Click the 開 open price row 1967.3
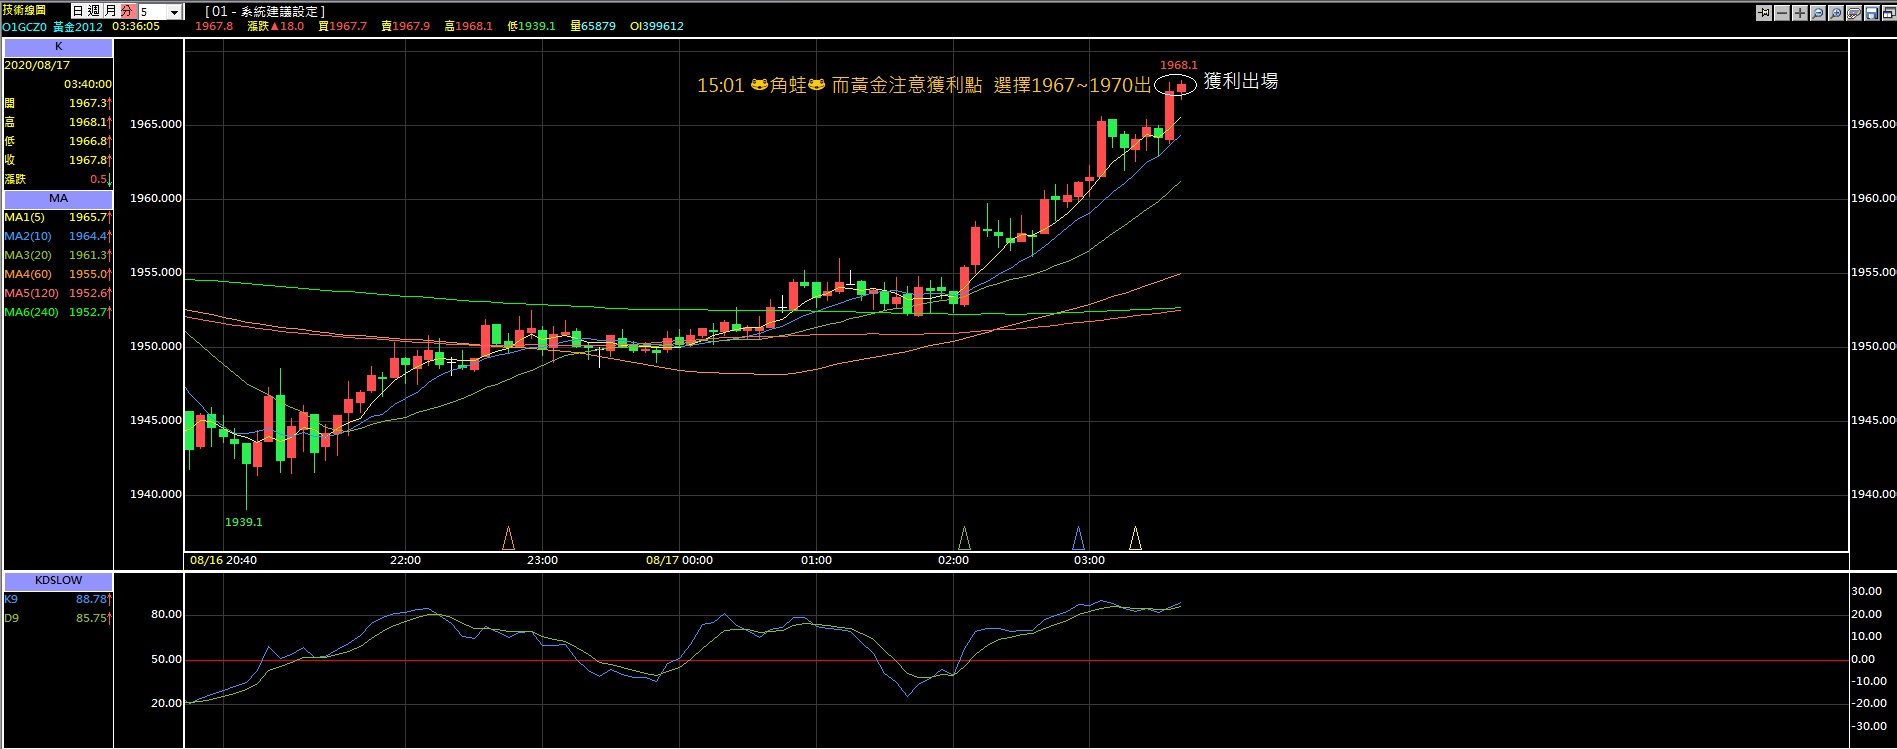Screen dimensions: 1897x749 [x=58, y=103]
